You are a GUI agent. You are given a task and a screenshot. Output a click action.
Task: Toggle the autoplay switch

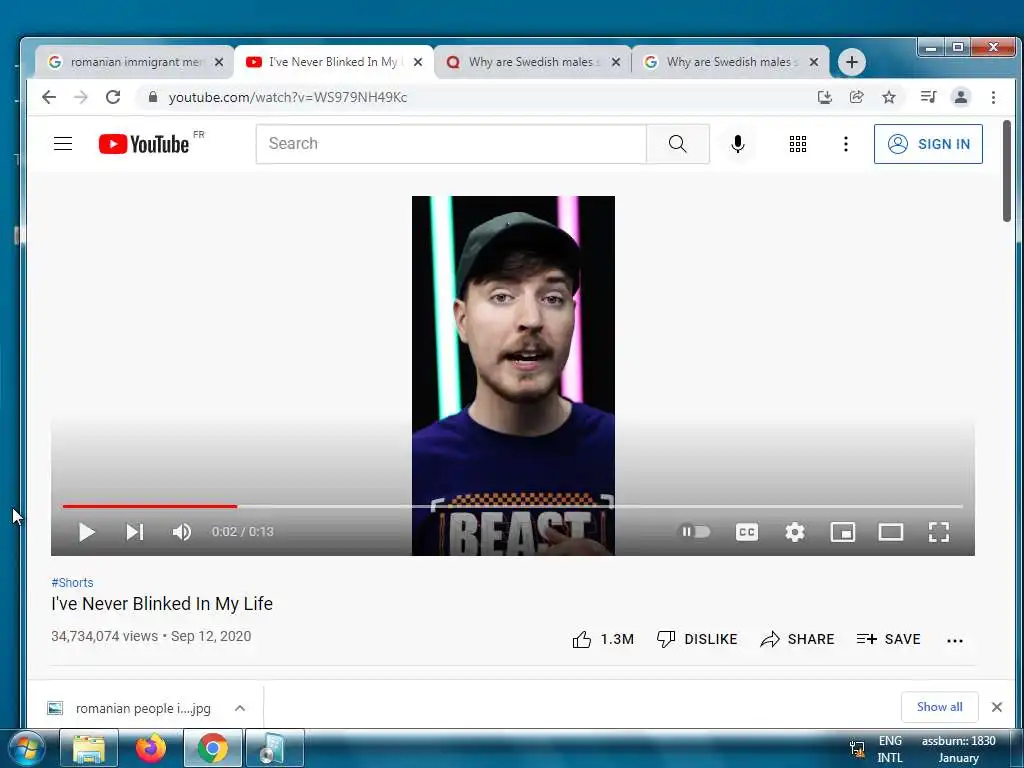tap(695, 532)
